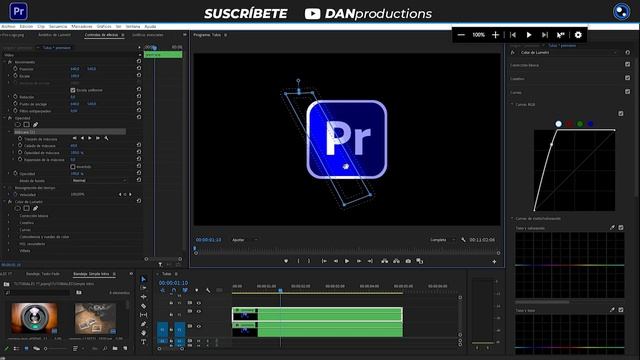The width and height of the screenshot is (640, 360).
Task: Toggle Tono y saturación curve checkbox
Action: pyautogui.click(x=621, y=228)
